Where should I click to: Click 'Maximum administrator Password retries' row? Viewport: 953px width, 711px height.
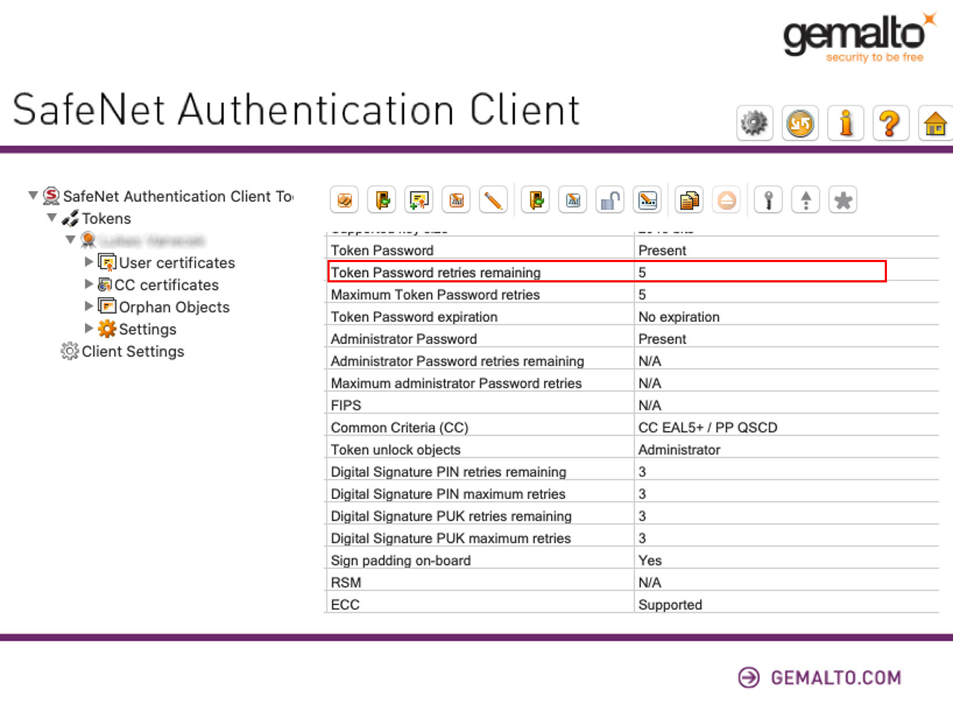632,383
